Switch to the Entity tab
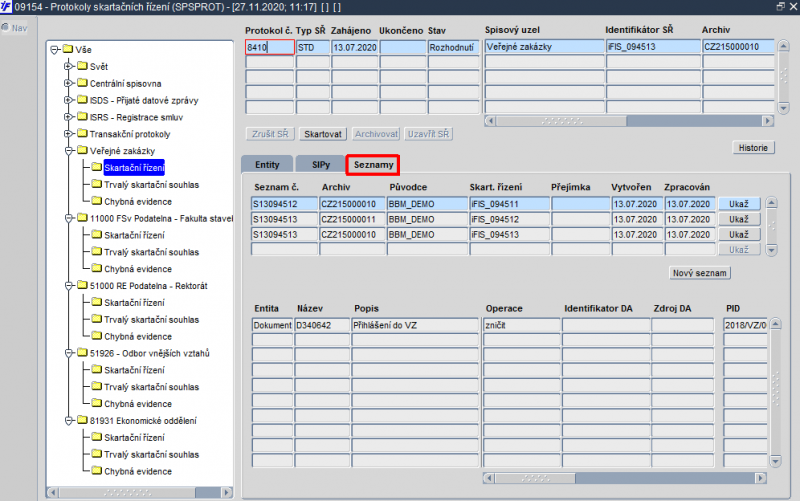This screenshot has width=800, height=501. (x=267, y=164)
